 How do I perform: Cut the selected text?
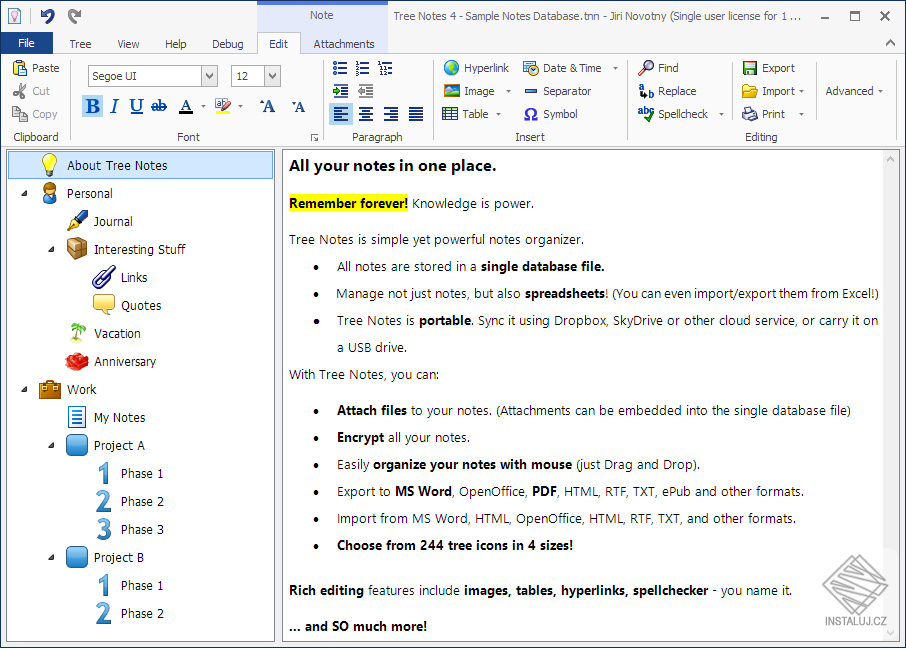click(31, 91)
